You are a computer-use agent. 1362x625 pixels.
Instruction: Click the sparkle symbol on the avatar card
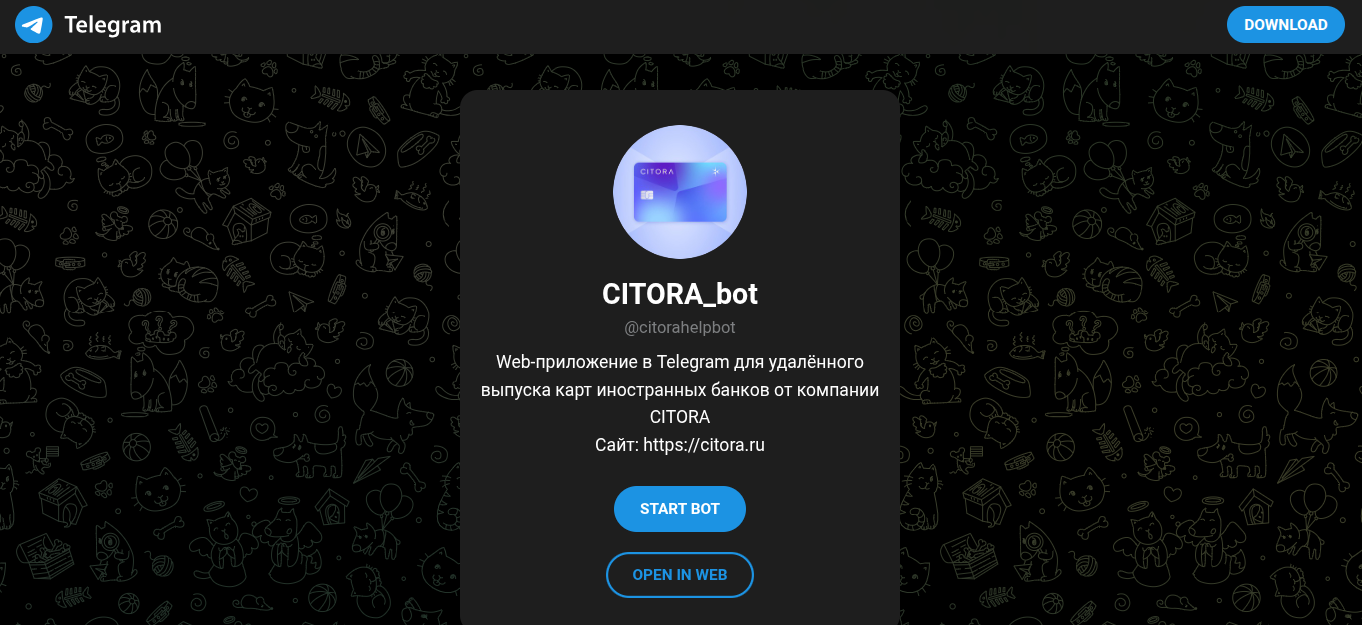click(716, 172)
